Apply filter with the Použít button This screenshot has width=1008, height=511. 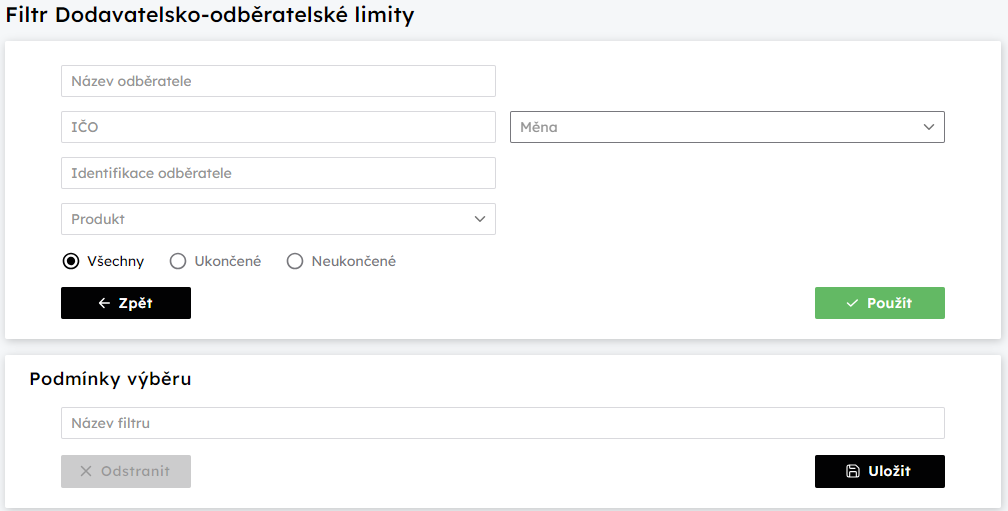[x=880, y=303]
